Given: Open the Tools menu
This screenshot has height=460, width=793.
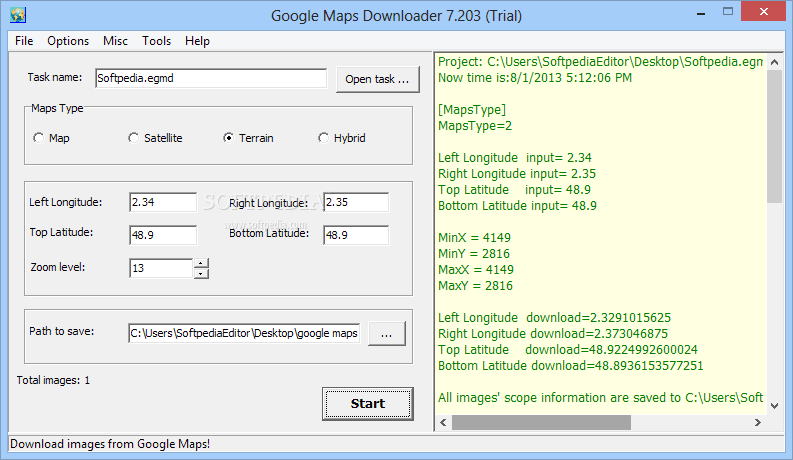Looking at the screenshot, I should point(156,41).
